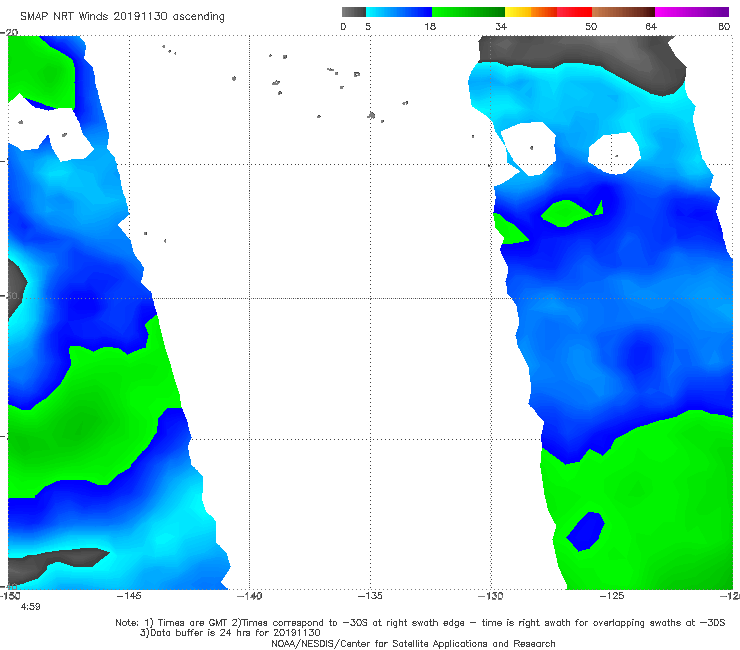Click the longitude label '-125'
Viewport: 740px width, 650px height.
[612, 596]
